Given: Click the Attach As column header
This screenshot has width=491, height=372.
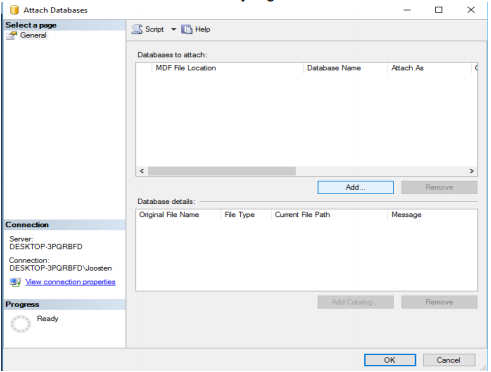Looking at the screenshot, I should (429, 68).
